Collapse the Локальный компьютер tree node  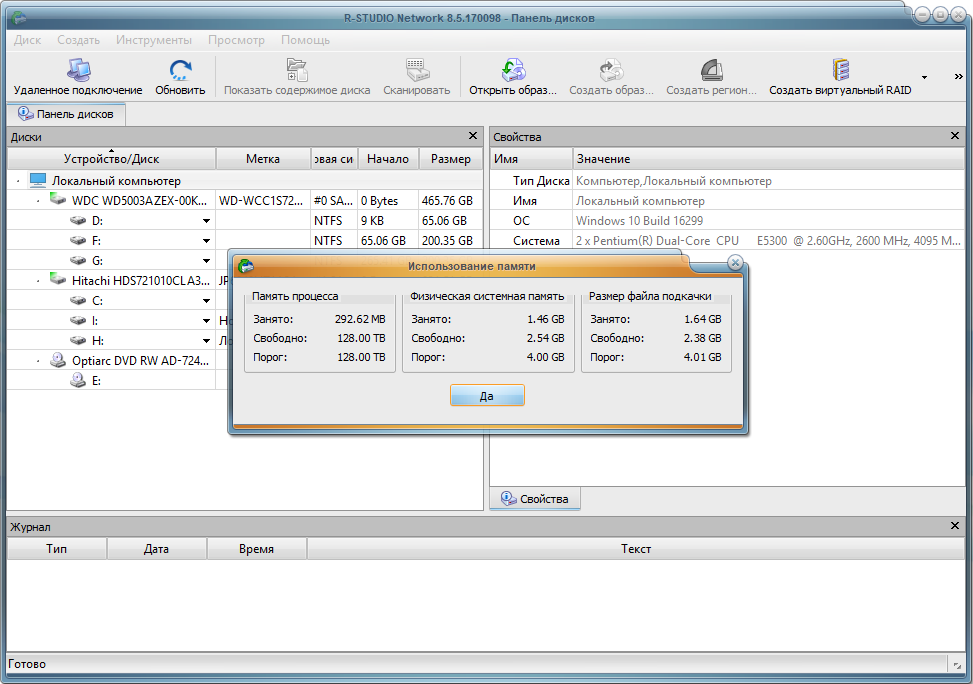tap(18, 181)
